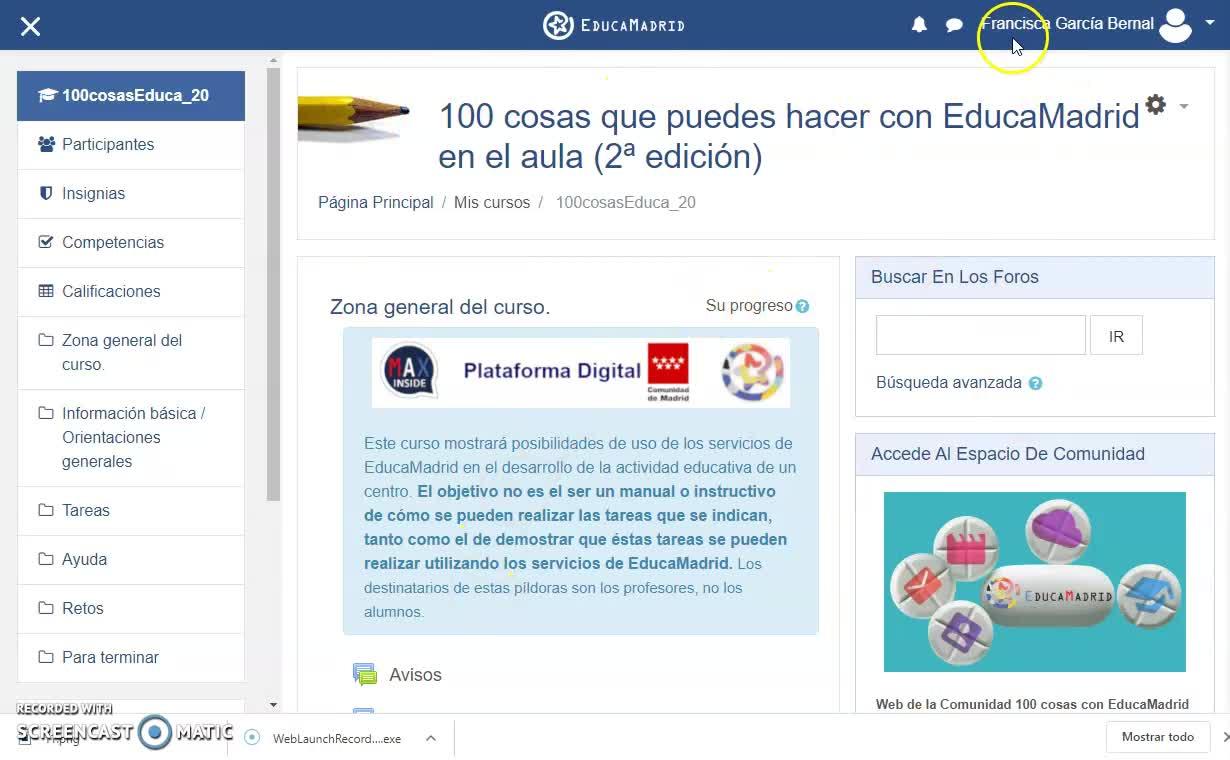The image size is (1230, 760).
Task: Click Mostrar todo downloads button
Action: click(x=1157, y=737)
